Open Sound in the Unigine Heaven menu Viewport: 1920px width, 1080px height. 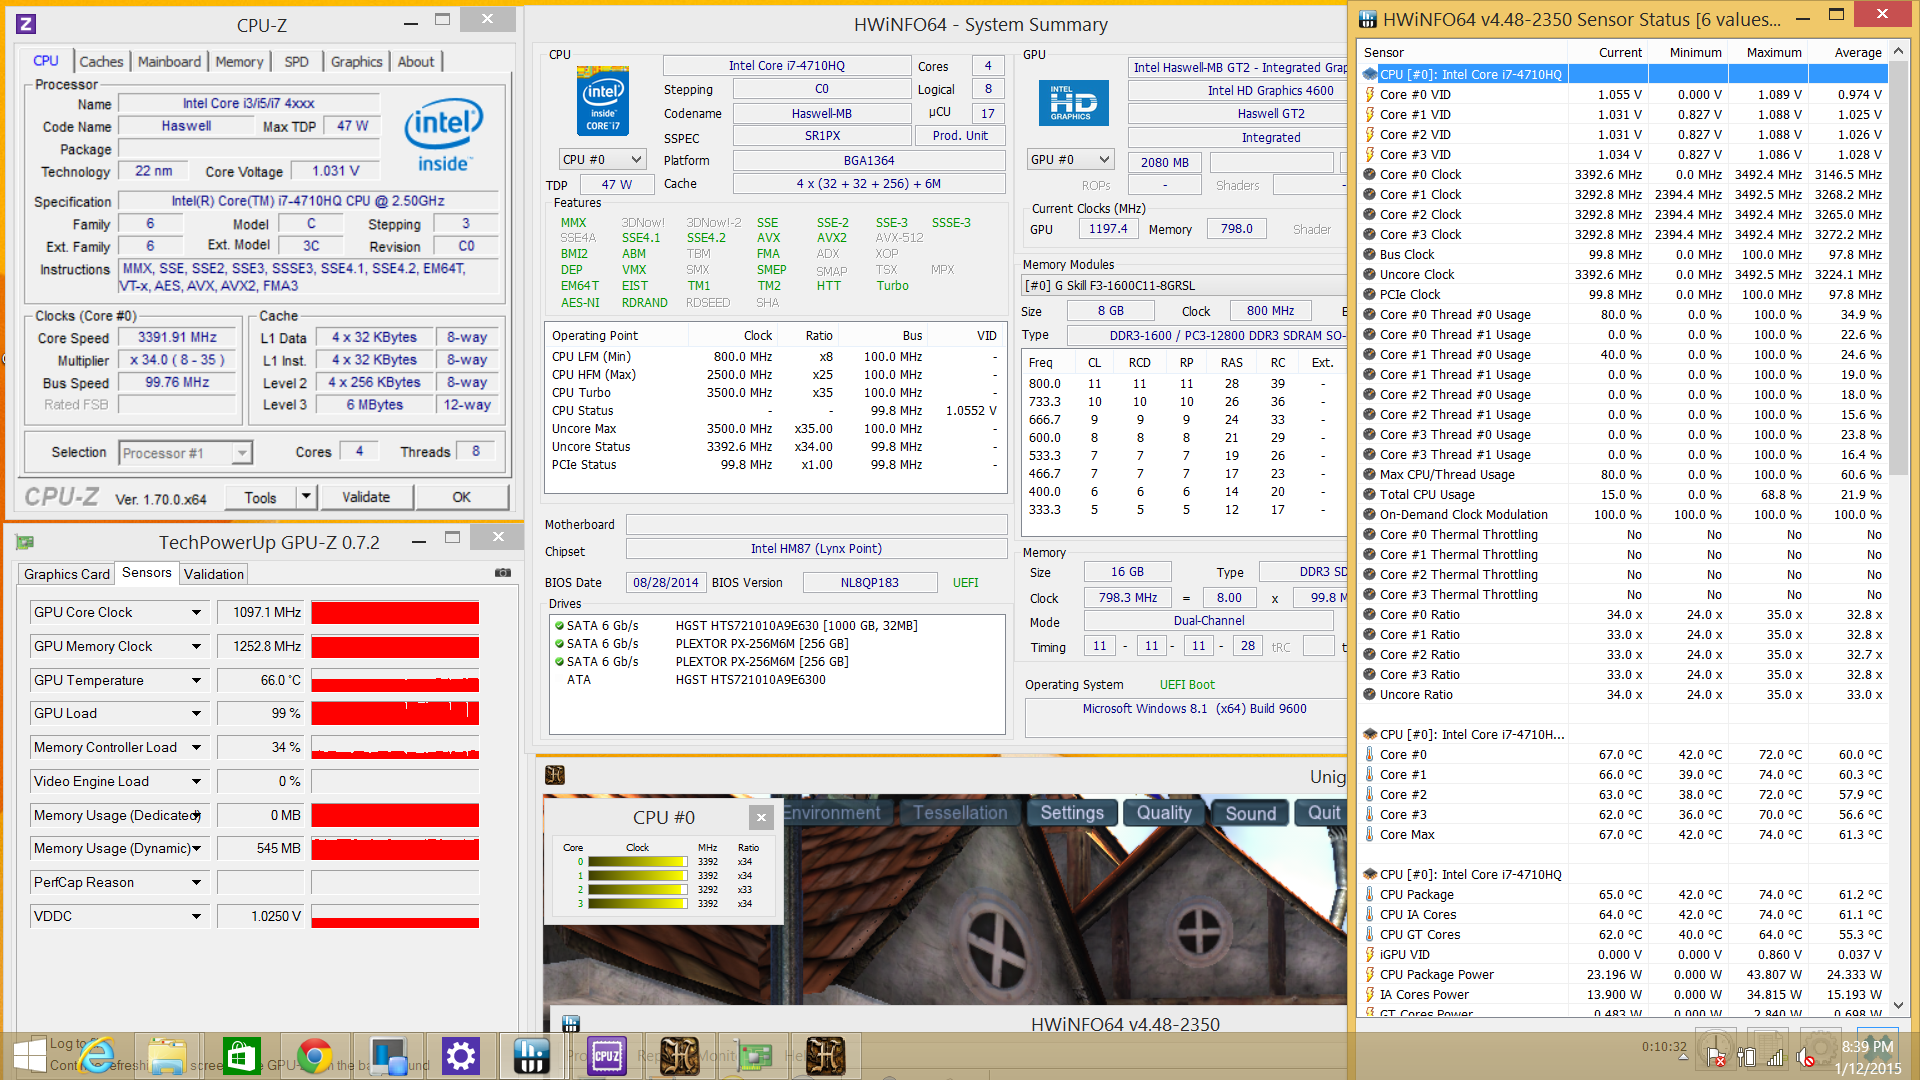[1250, 813]
